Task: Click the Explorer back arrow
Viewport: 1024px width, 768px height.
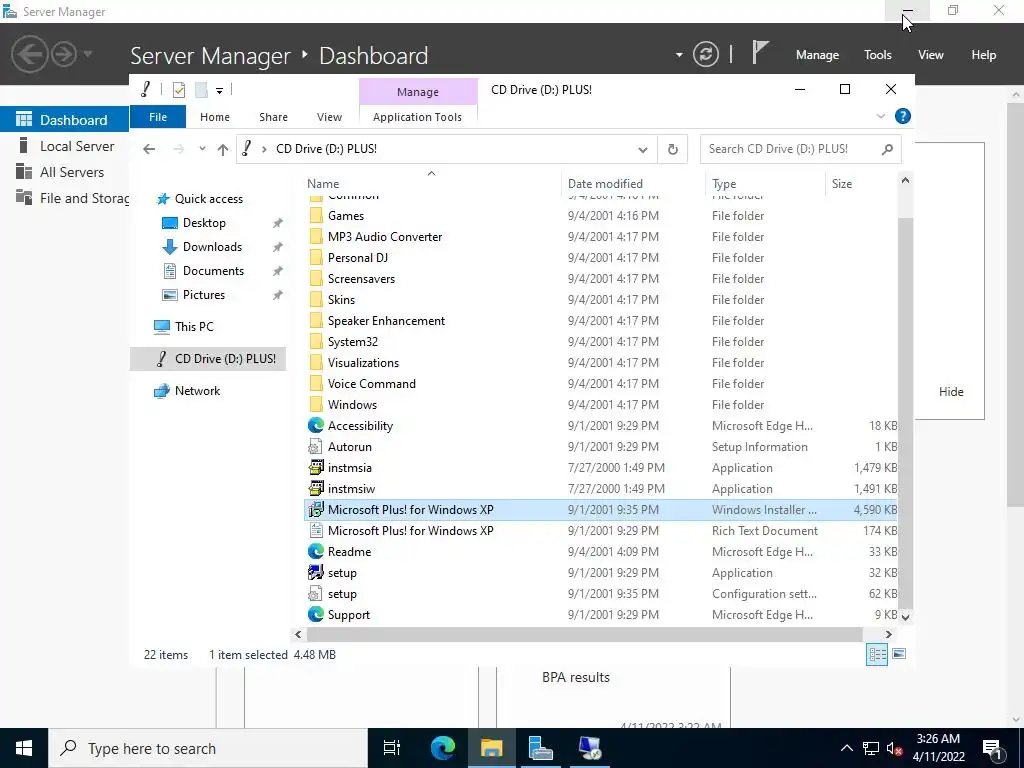Action: pyautogui.click(x=149, y=150)
